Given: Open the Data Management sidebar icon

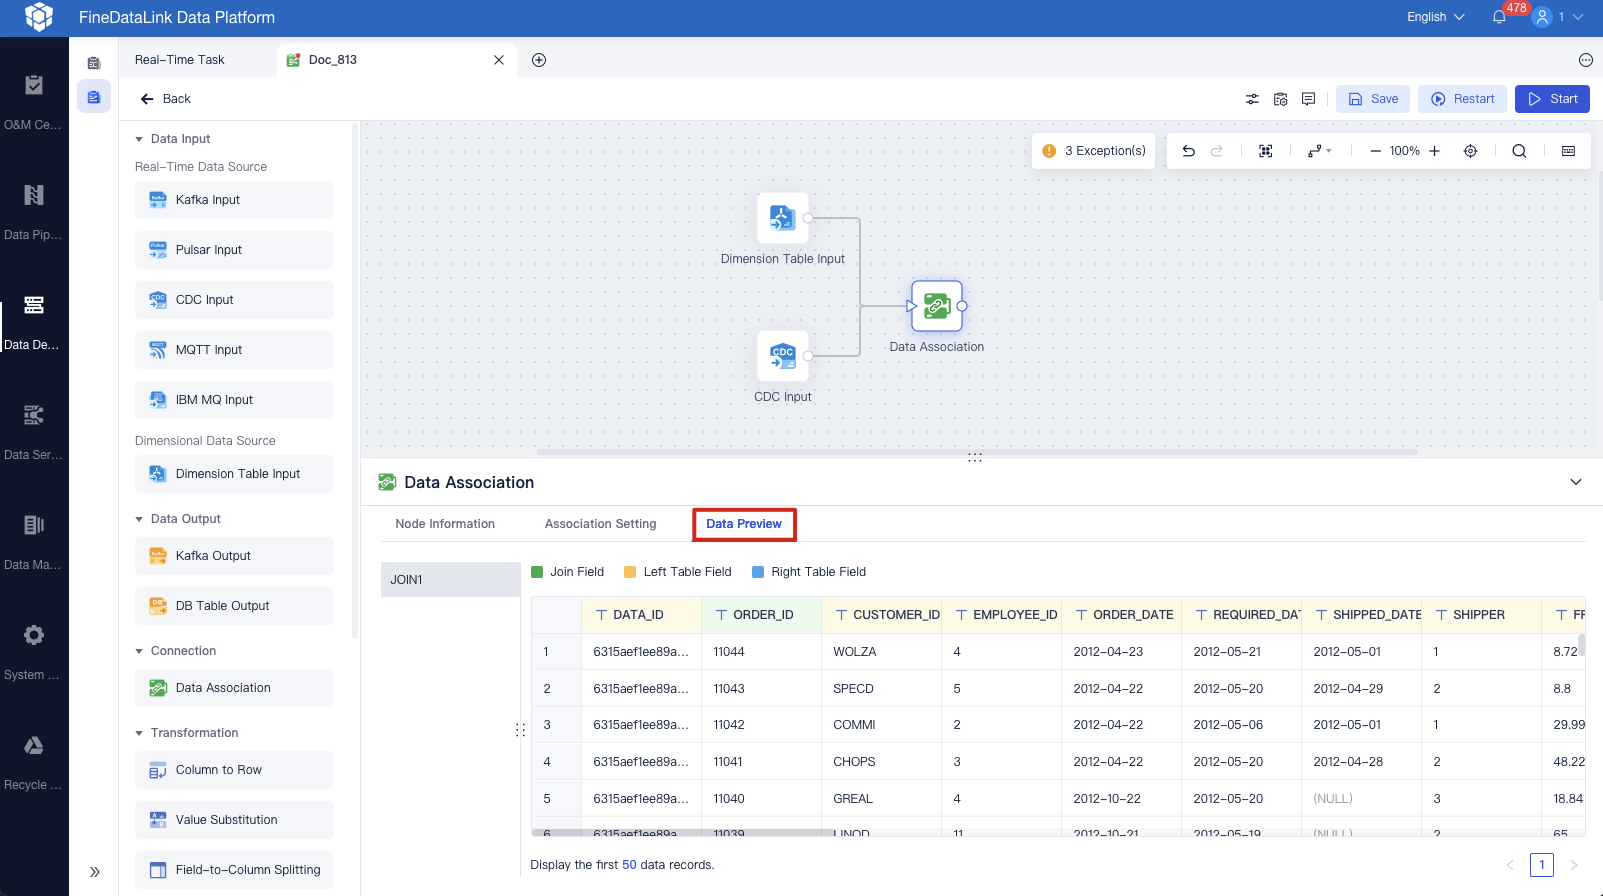Looking at the screenshot, I should 34,525.
